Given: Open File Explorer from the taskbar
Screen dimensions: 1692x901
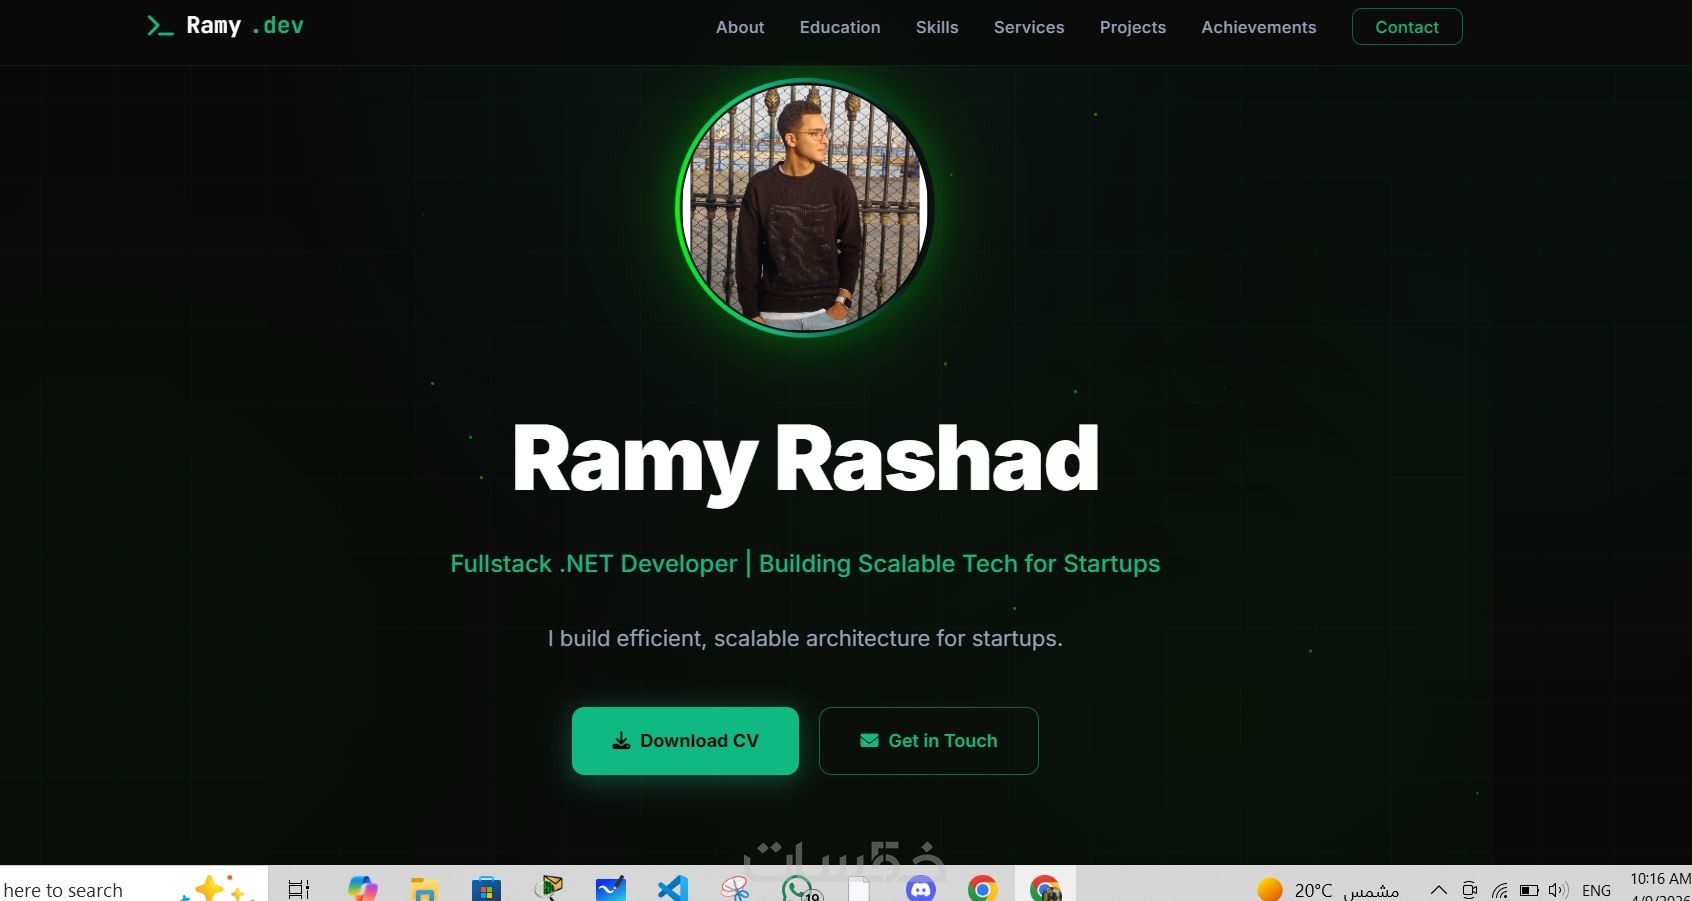Looking at the screenshot, I should tap(425, 888).
